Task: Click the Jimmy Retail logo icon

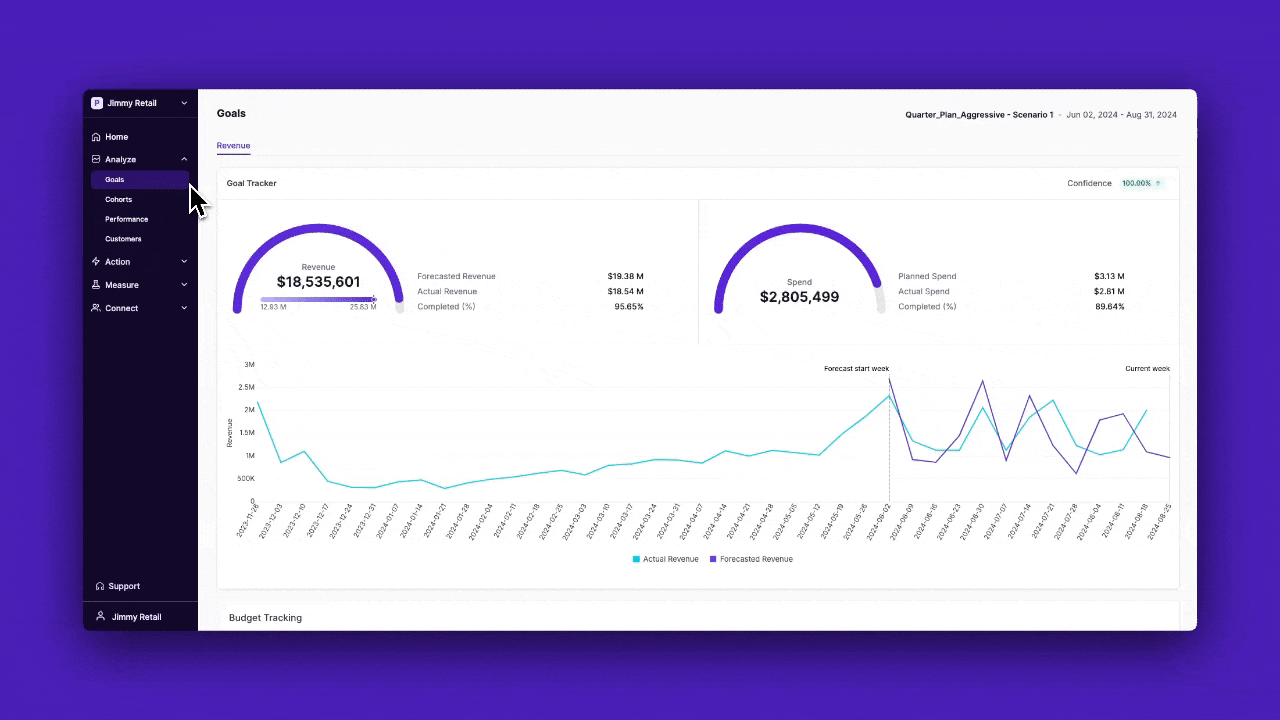Action: (x=97, y=103)
